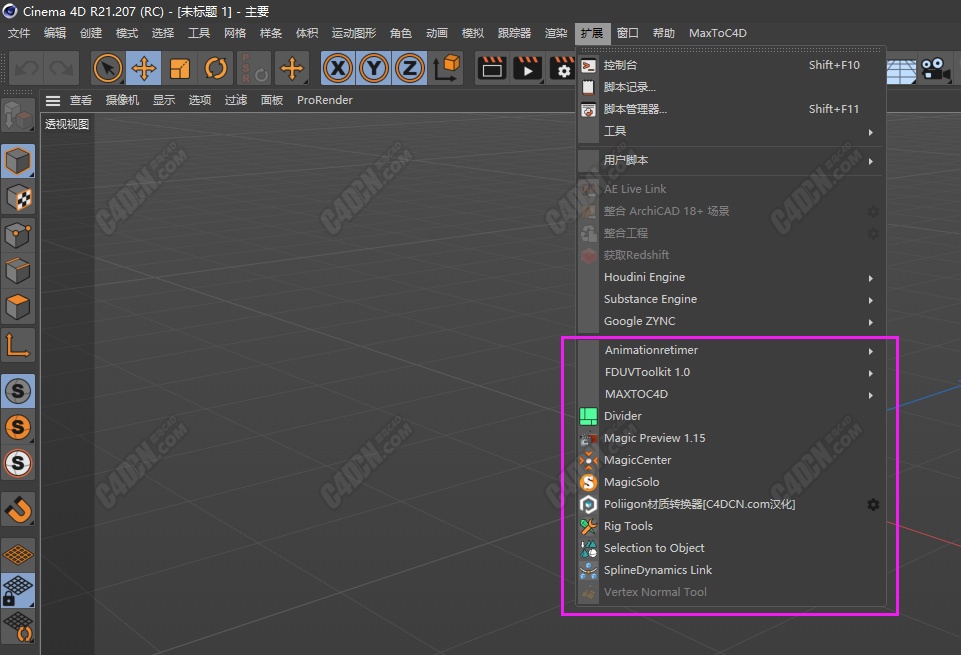Screen dimensions: 961x655
Task: Expand the Substance Engine submenu
Action: click(x=732, y=299)
